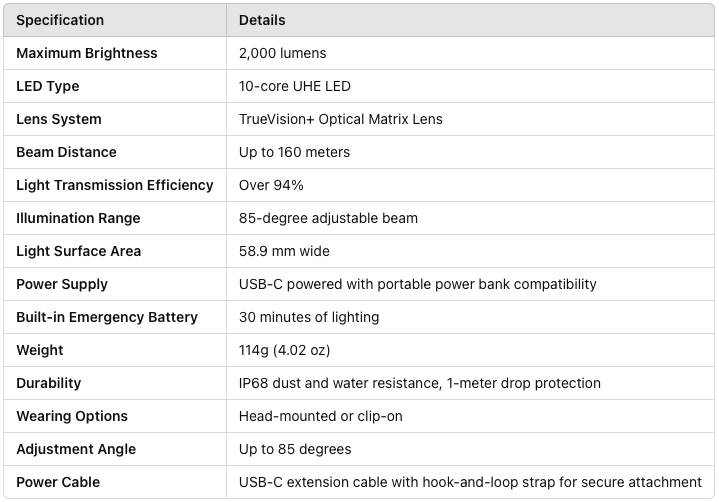Select the Light Surface Area label

tap(78, 251)
